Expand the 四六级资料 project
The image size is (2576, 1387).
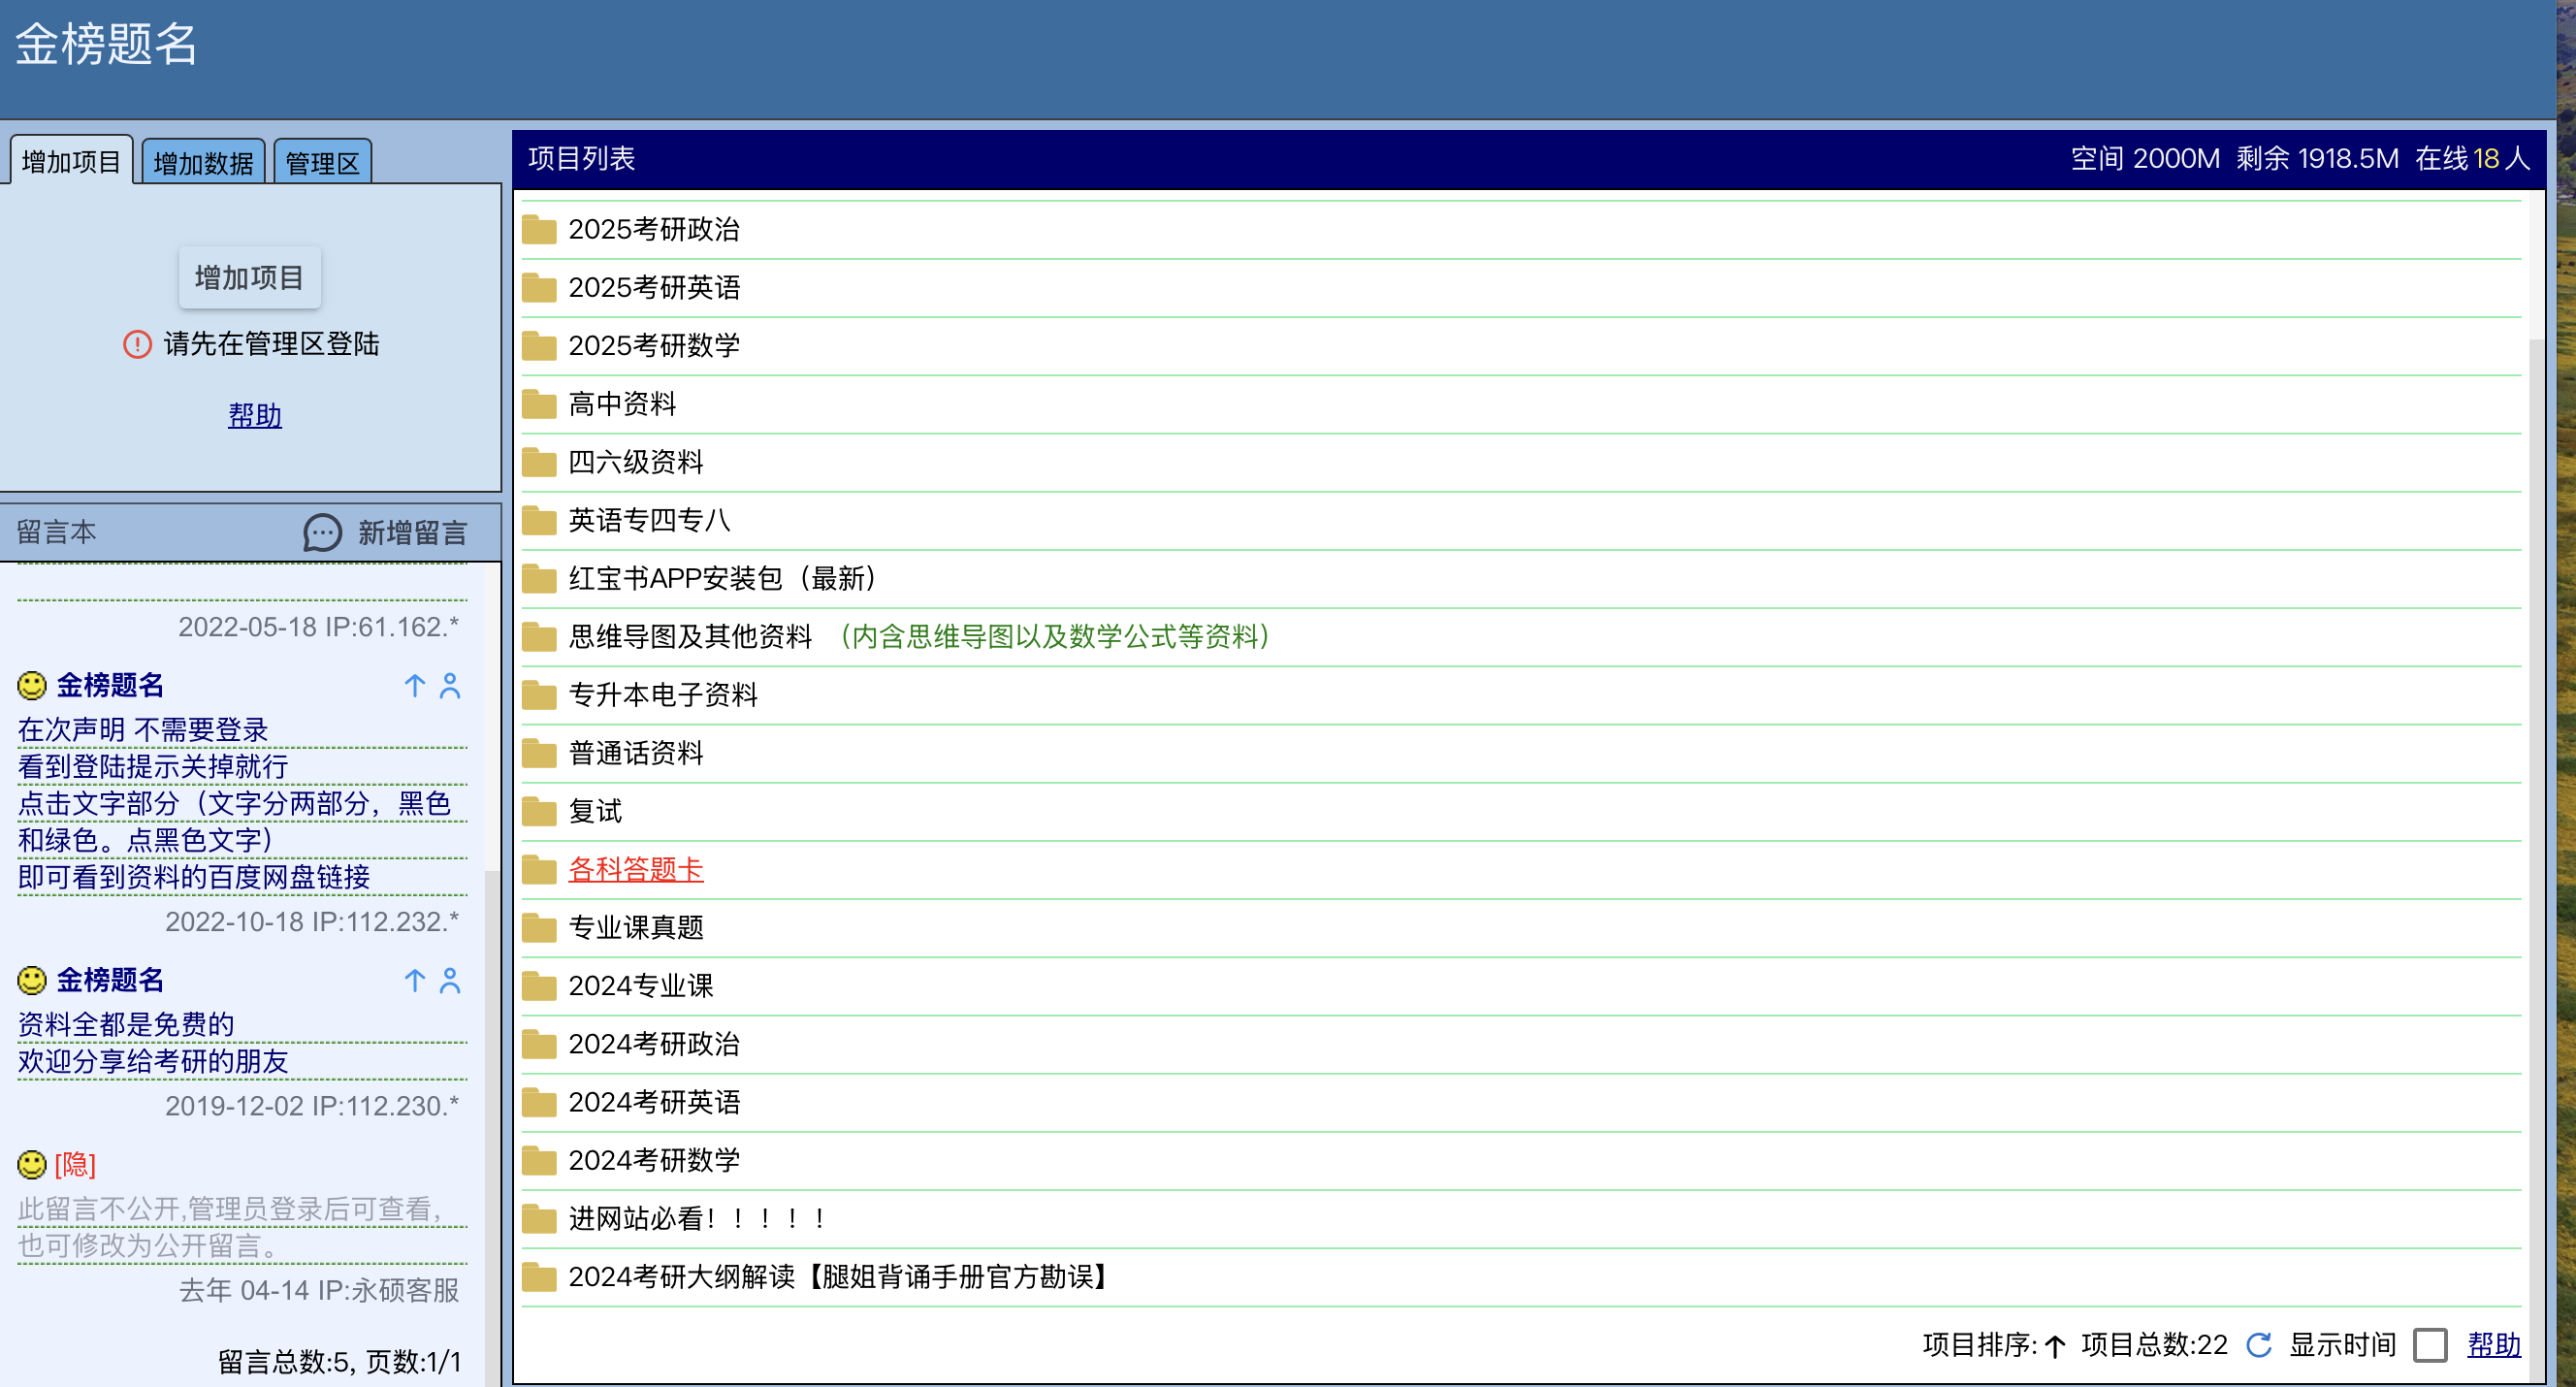[635, 462]
